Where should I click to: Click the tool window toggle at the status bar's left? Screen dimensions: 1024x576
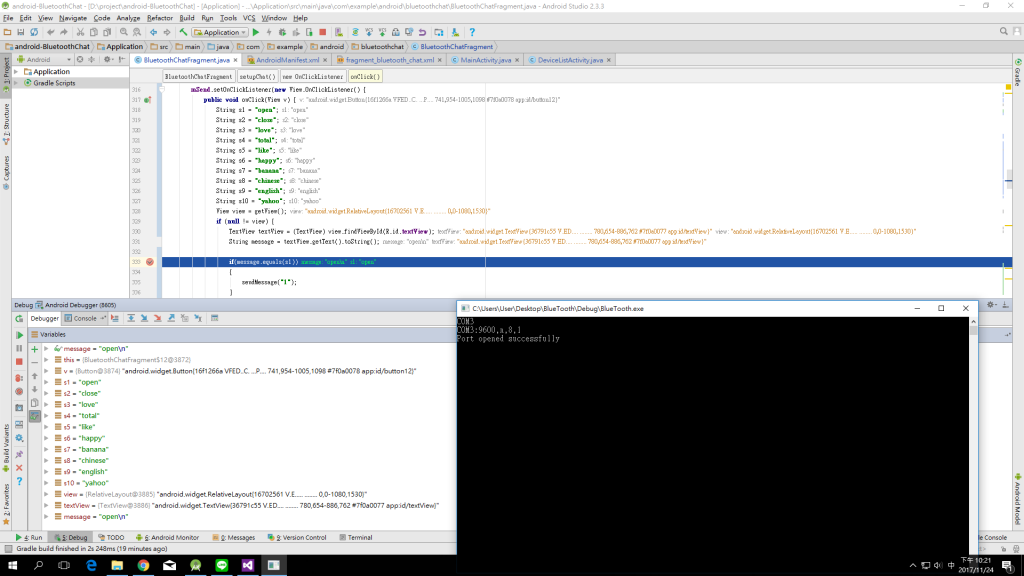coord(7,549)
